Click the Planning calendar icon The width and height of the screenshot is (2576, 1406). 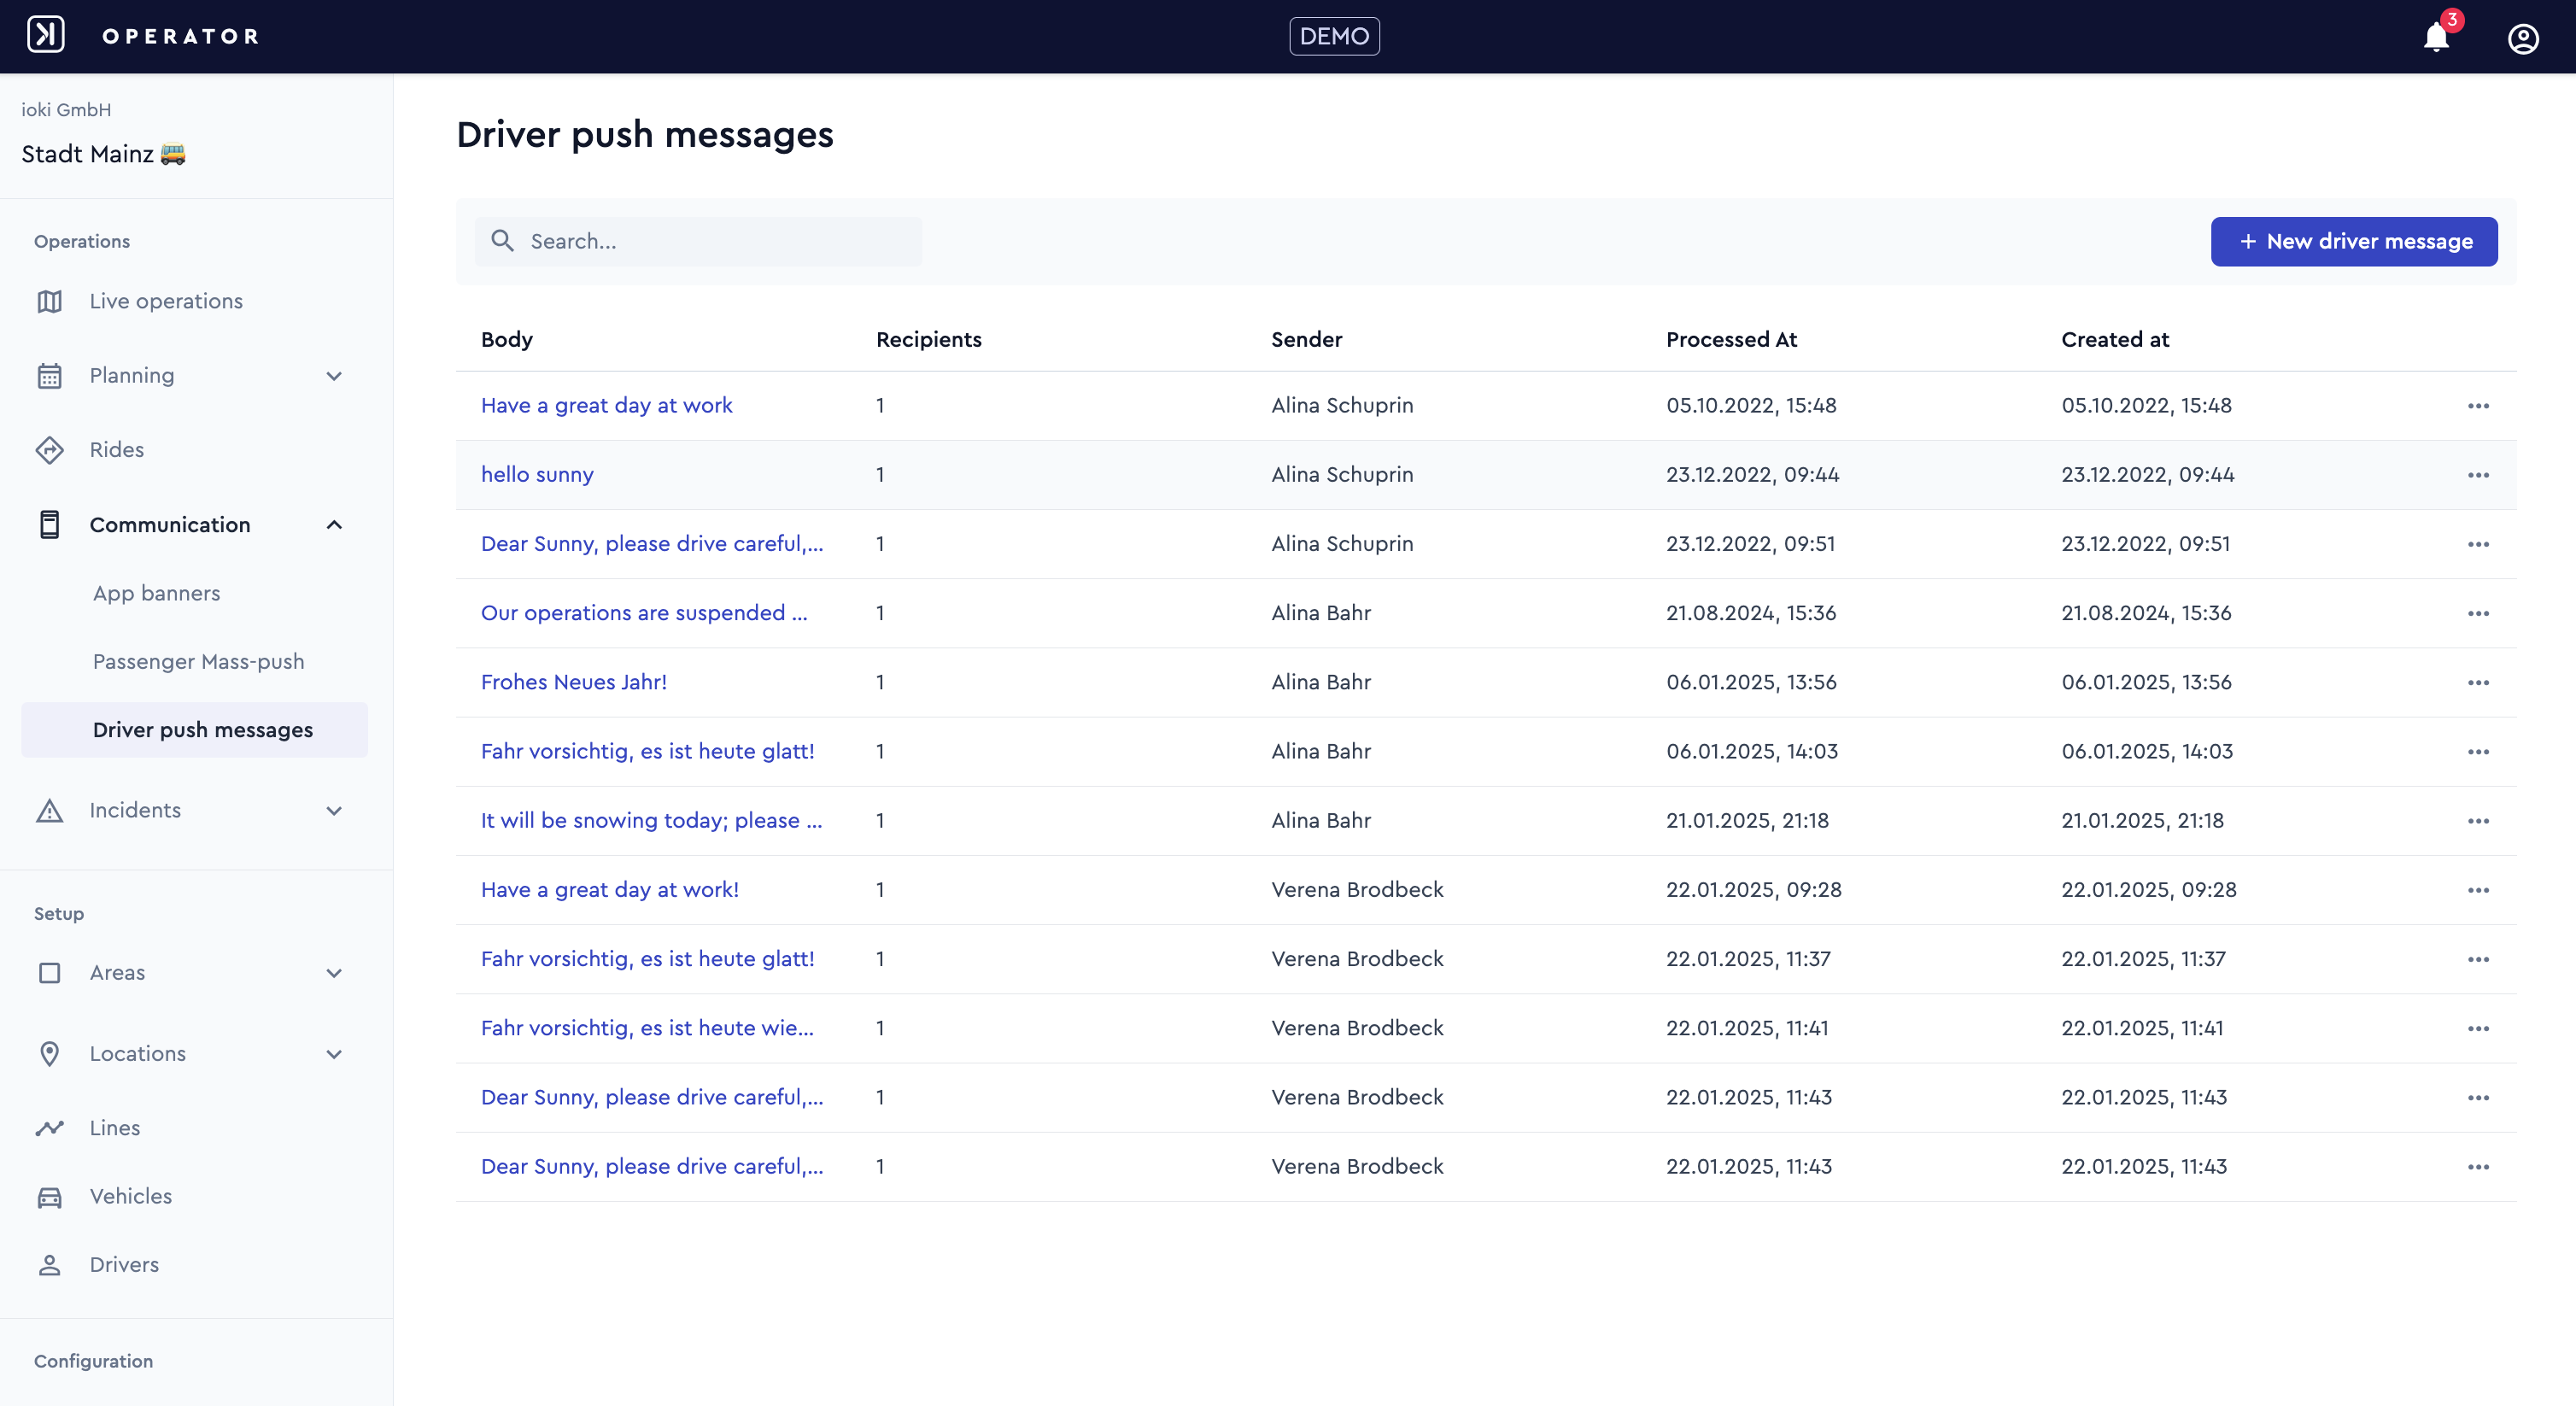49,376
